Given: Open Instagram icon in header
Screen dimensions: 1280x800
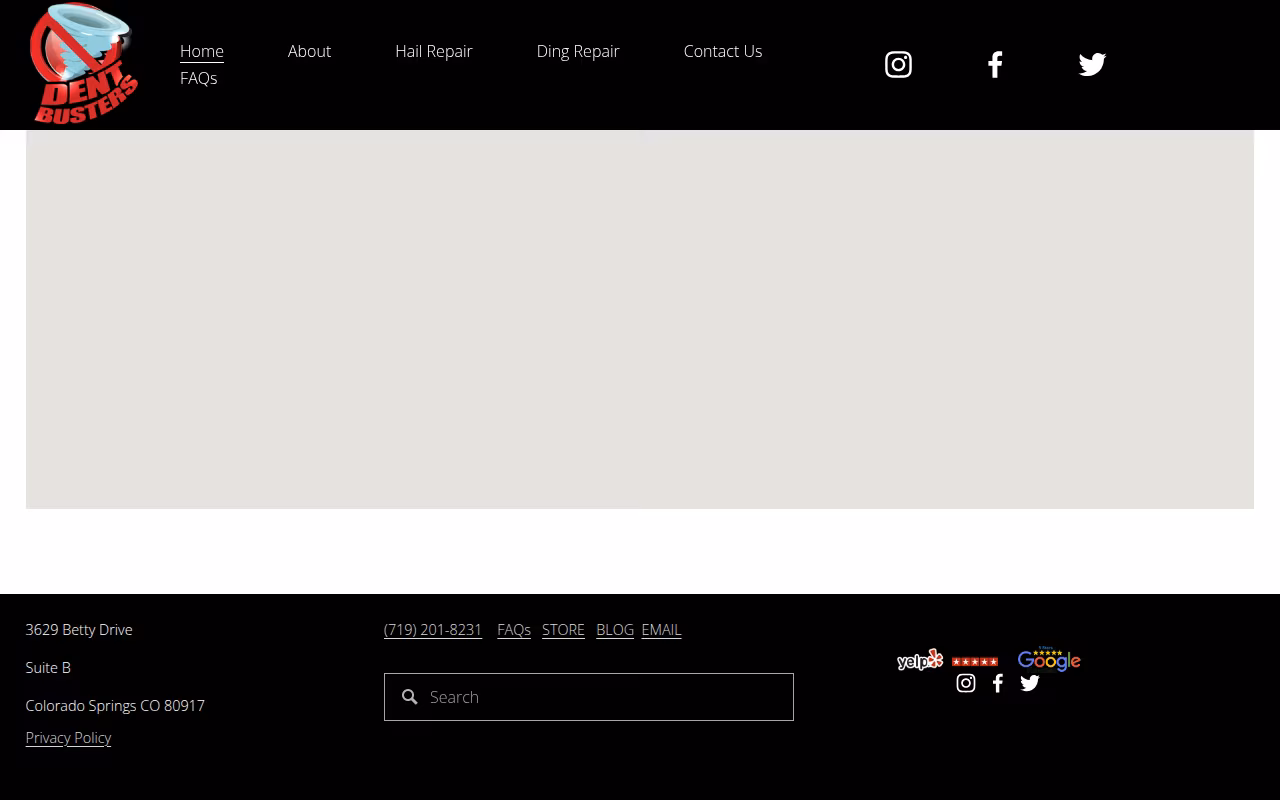Looking at the screenshot, I should tap(898, 65).
